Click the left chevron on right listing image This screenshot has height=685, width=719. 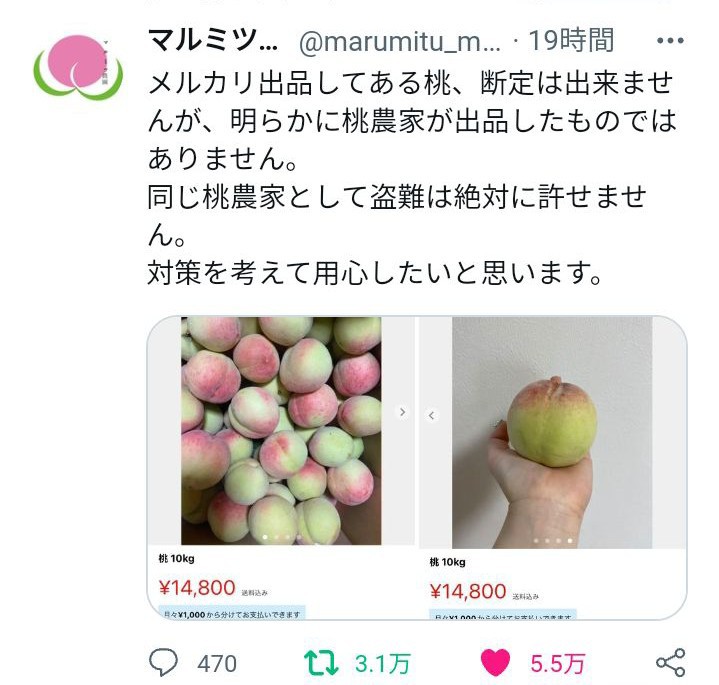(431, 415)
